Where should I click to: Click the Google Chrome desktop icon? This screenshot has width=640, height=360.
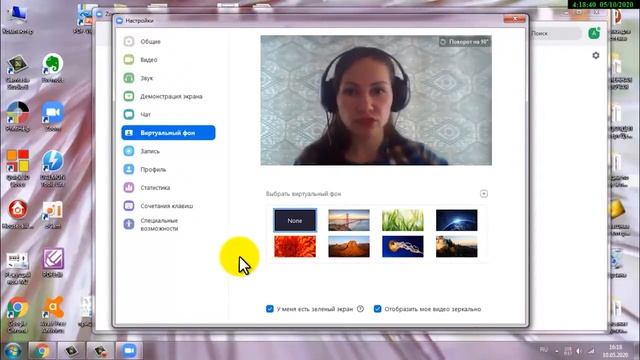[x=17, y=314]
